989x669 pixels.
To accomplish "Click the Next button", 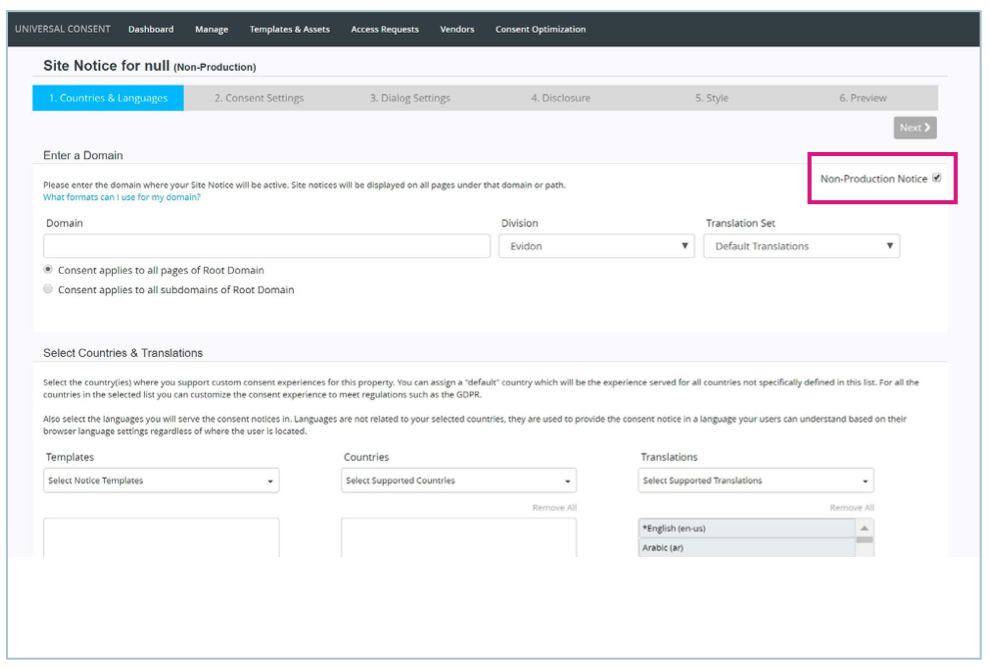I will (x=915, y=127).
